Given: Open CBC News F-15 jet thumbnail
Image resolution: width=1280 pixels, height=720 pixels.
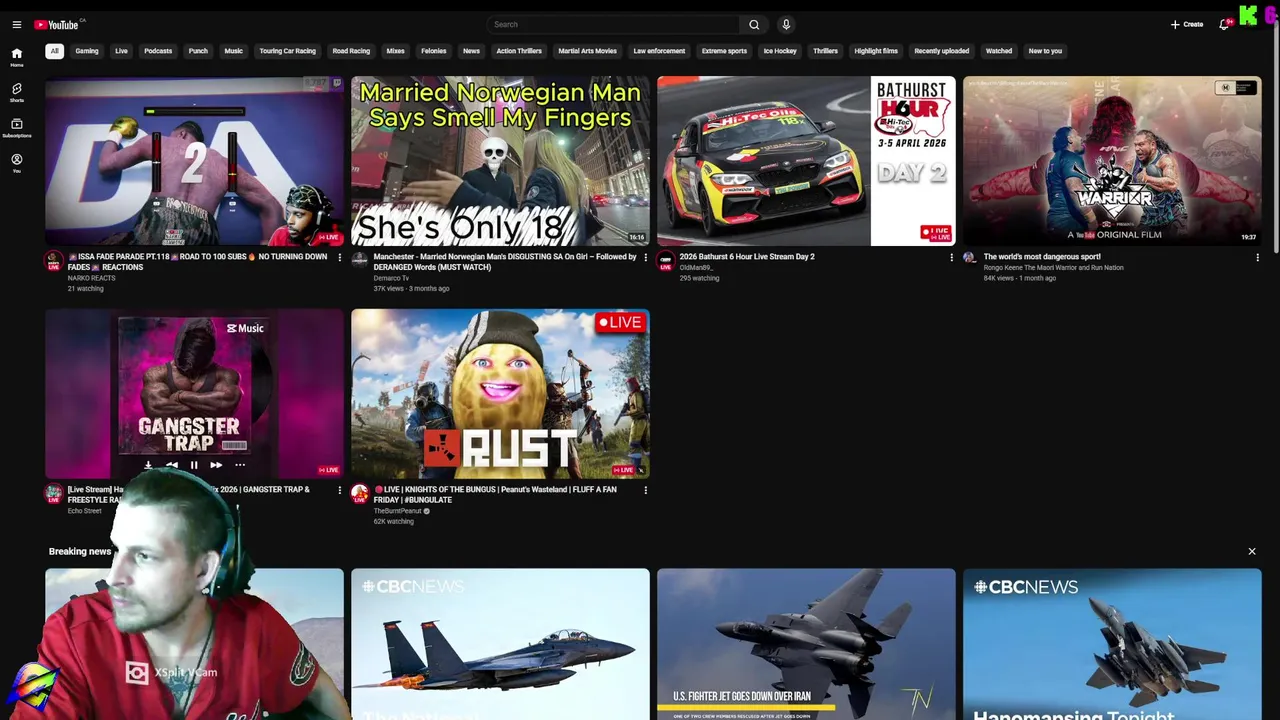Looking at the screenshot, I should pyautogui.click(x=500, y=644).
